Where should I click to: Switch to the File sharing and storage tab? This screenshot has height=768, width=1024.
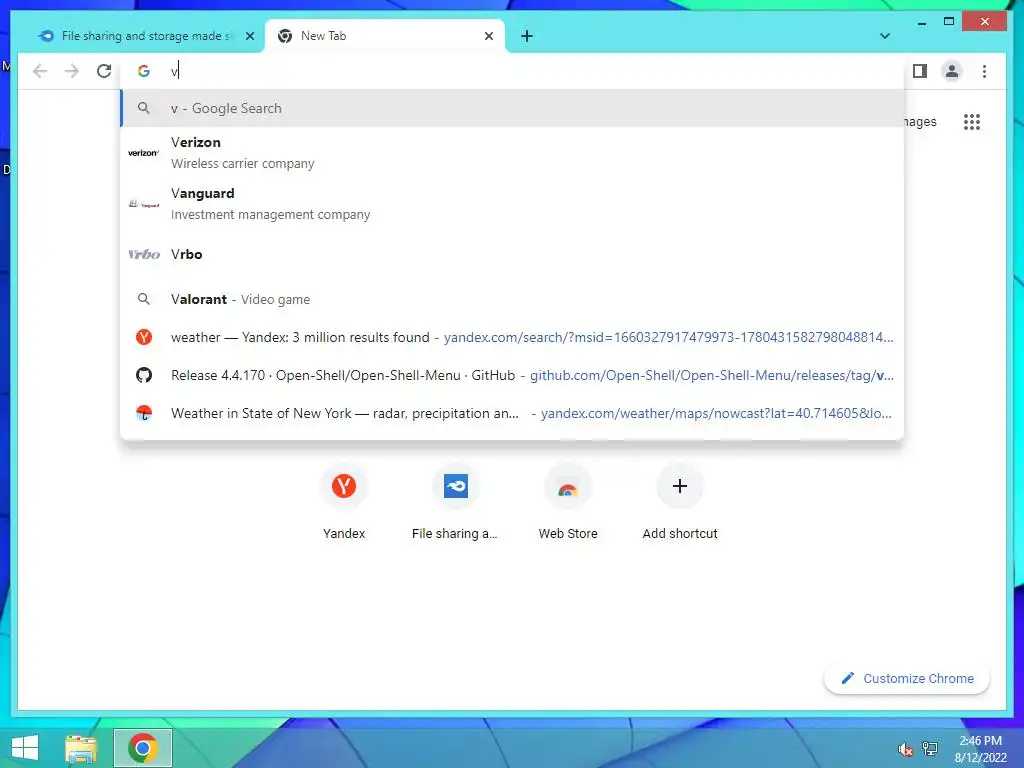144,36
